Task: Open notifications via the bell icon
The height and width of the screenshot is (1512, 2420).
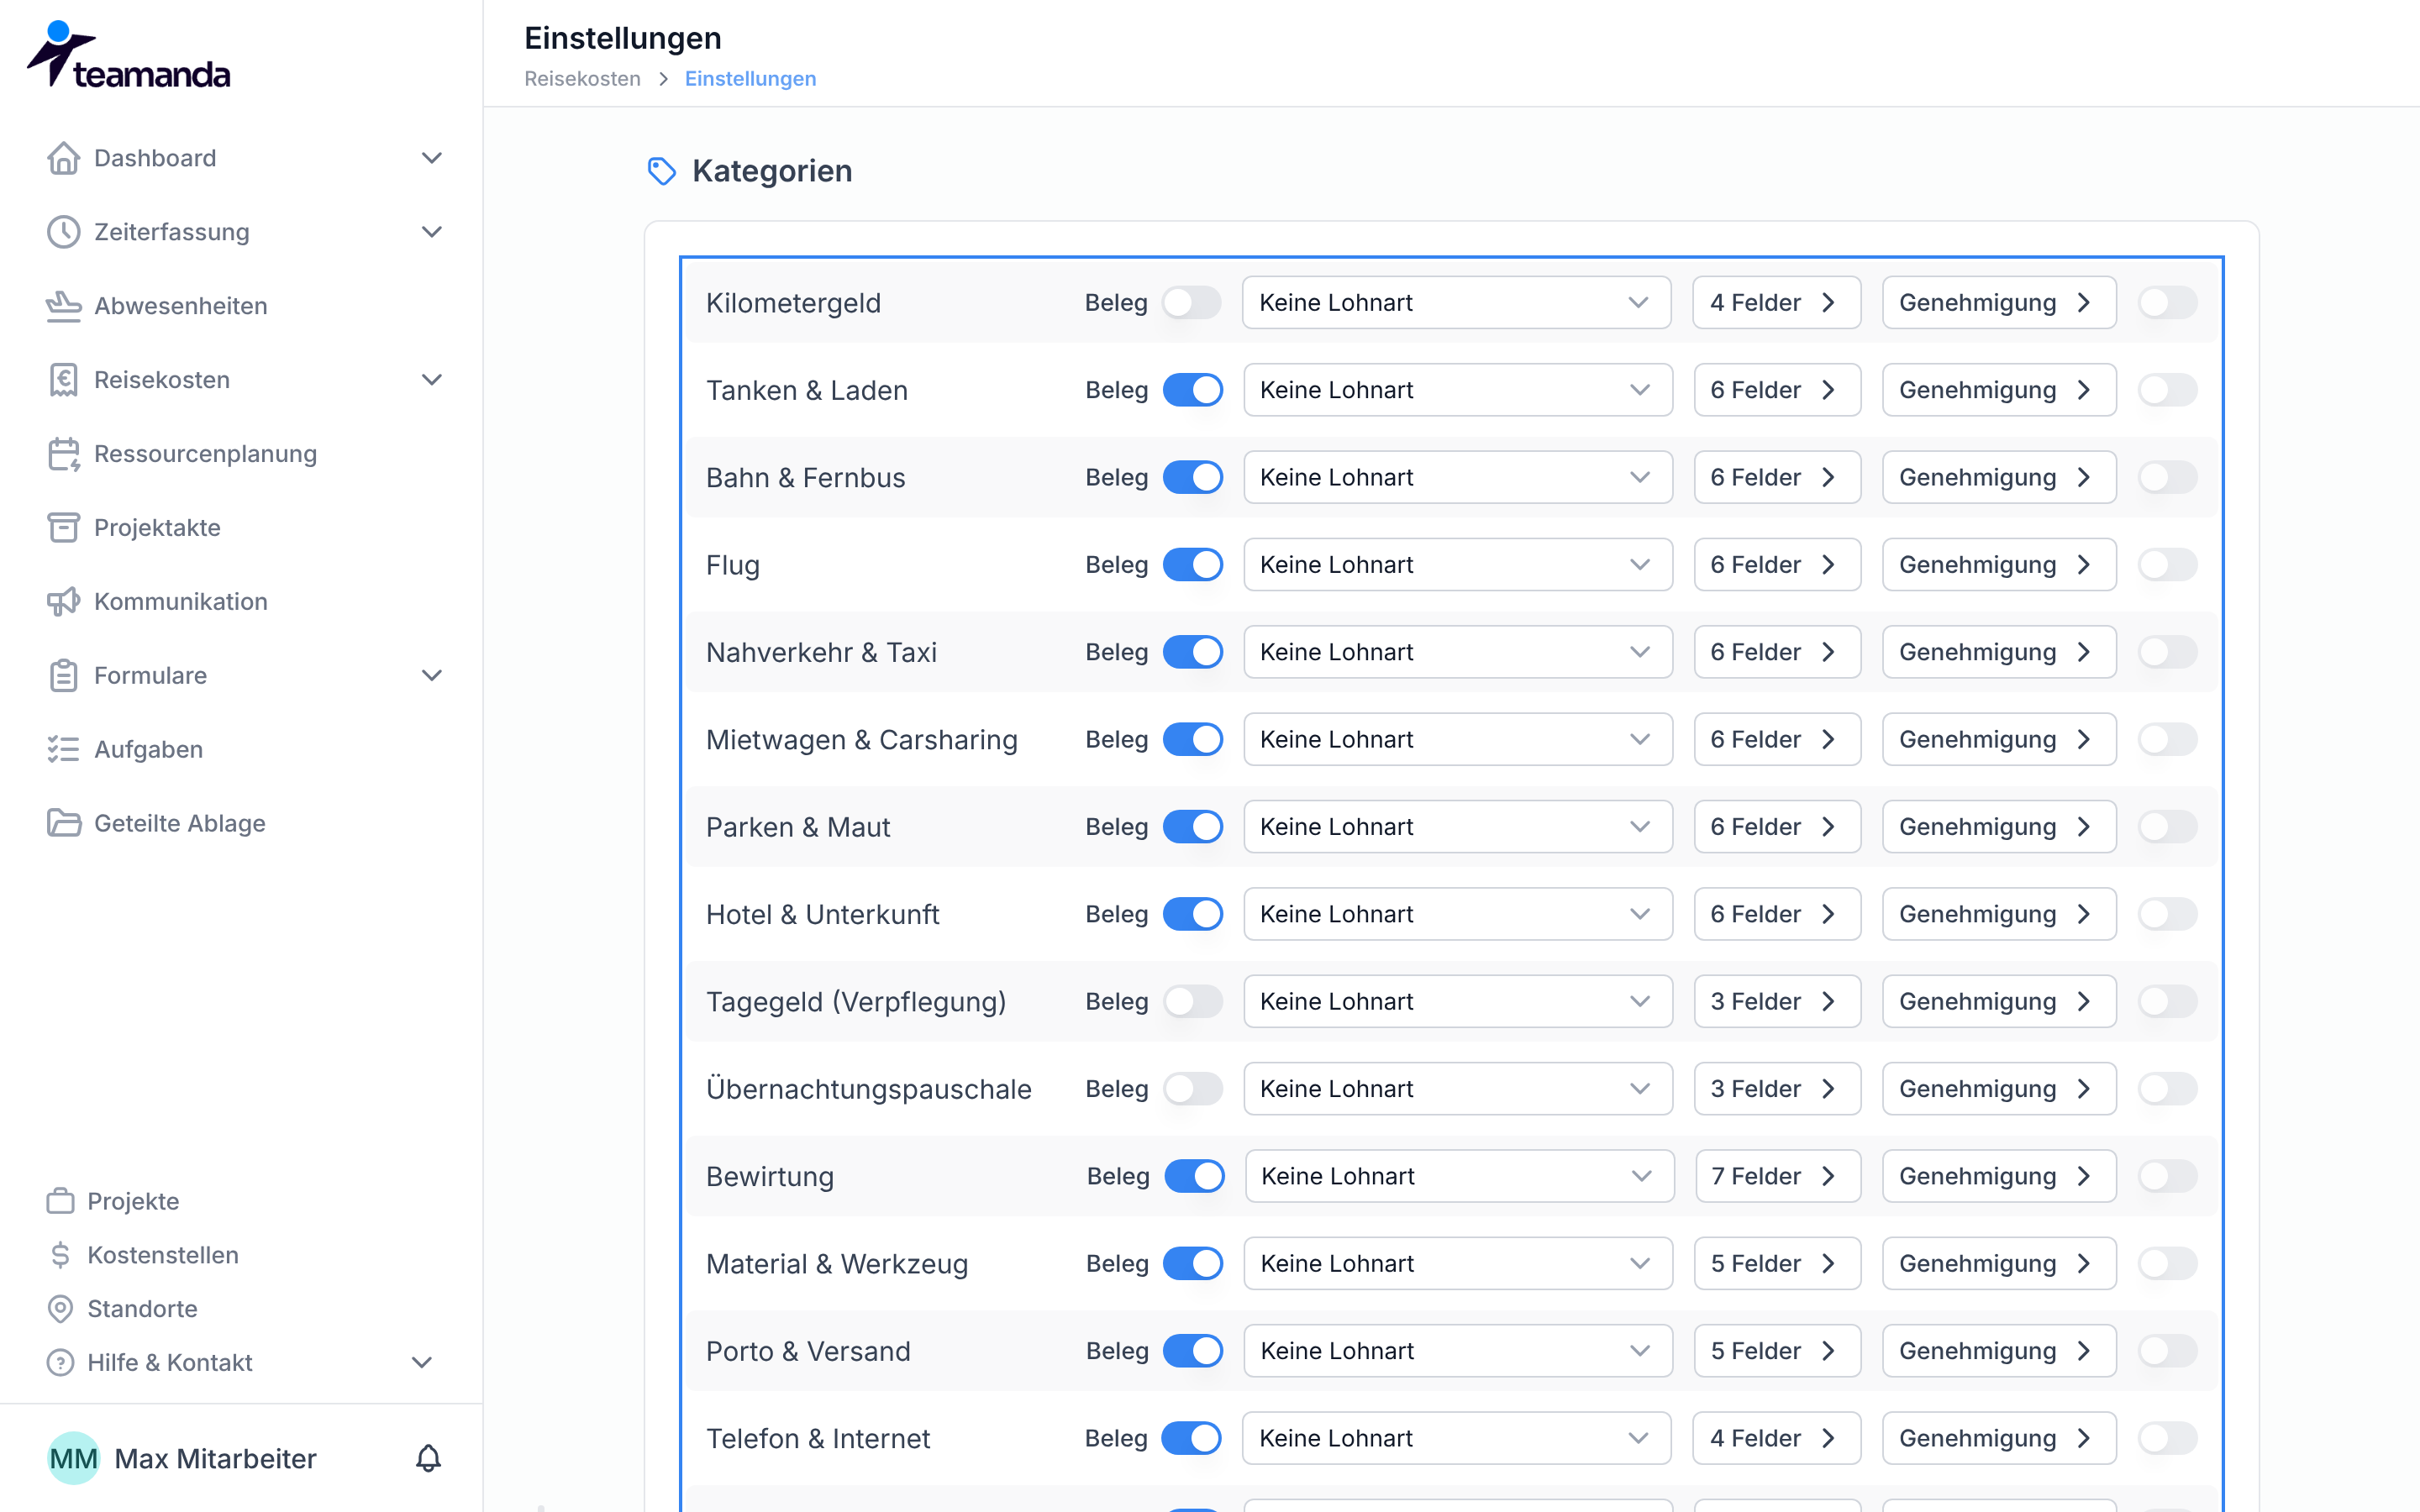Action: tap(428, 1458)
